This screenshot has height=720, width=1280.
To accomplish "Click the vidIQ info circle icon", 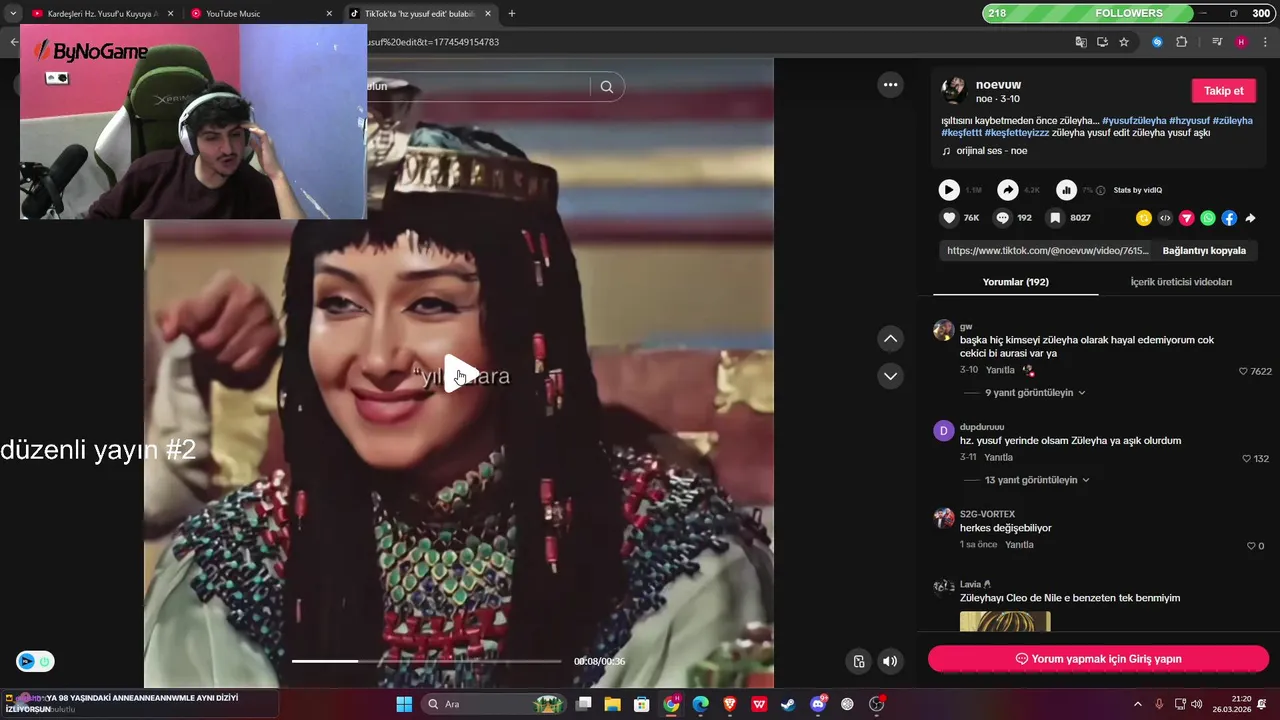I will tap(1101, 190).
